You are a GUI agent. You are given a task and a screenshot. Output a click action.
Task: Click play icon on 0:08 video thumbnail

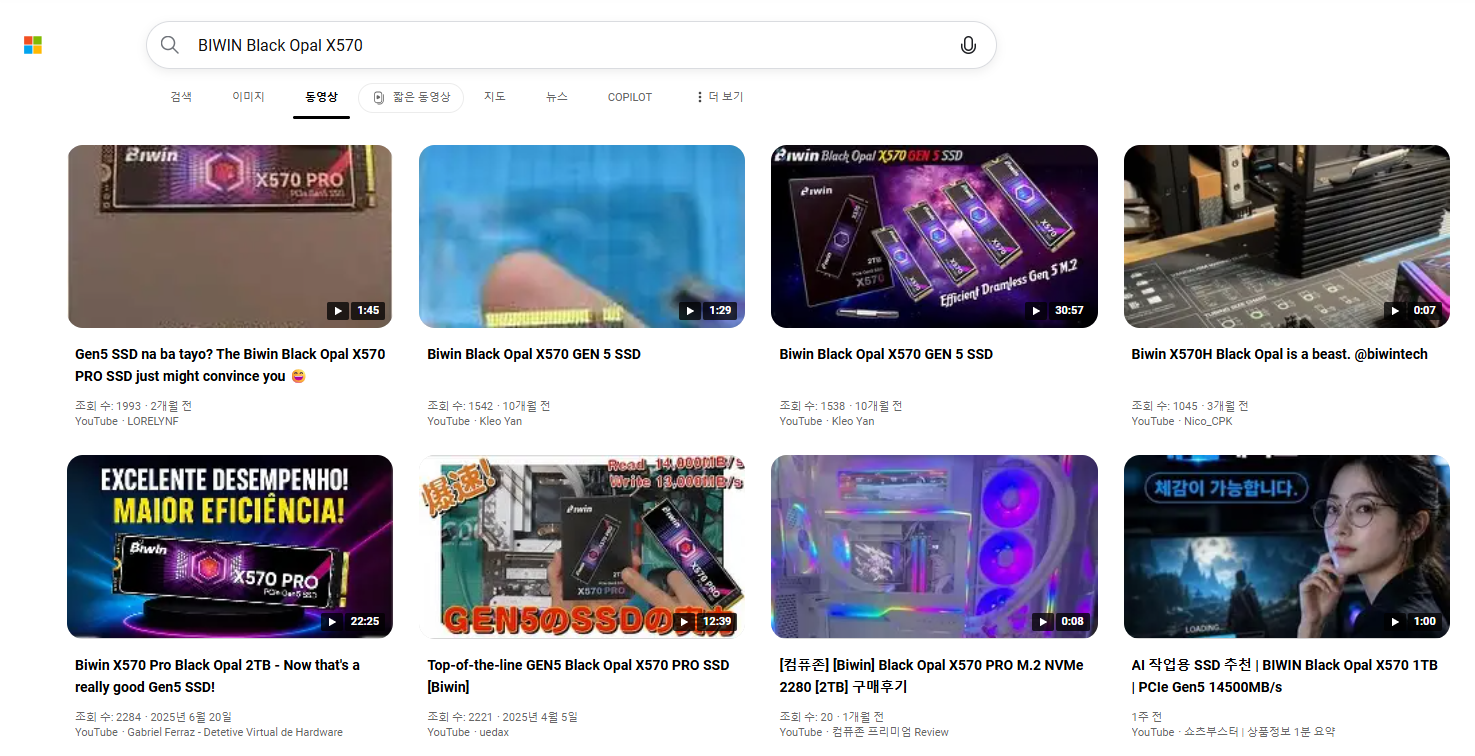click(x=1043, y=622)
